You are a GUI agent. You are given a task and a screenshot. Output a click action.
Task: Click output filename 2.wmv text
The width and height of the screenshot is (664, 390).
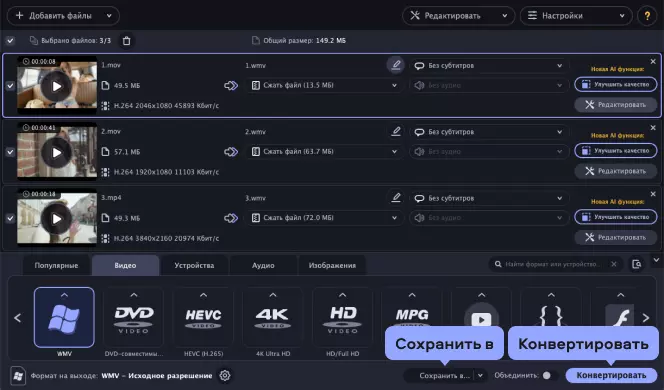(x=255, y=132)
